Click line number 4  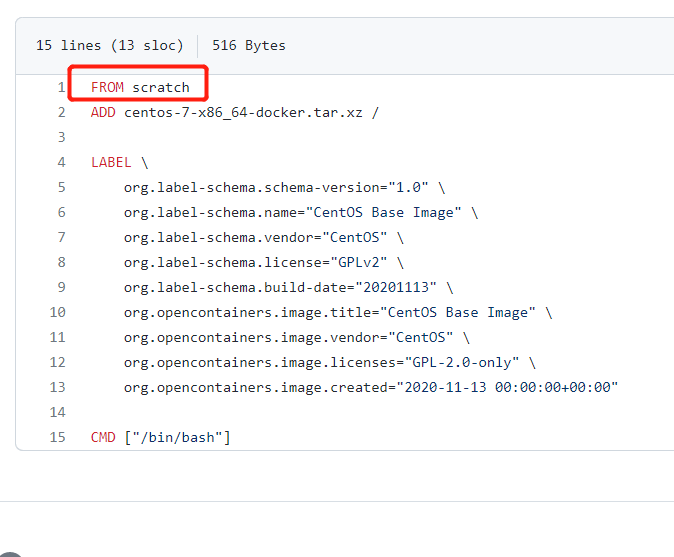pos(61,162)
